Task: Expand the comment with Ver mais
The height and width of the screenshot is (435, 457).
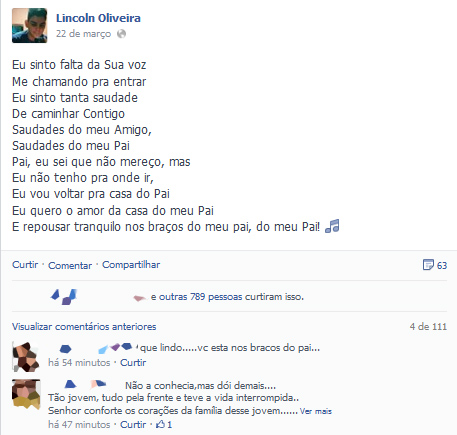Action: coord(316,411)
